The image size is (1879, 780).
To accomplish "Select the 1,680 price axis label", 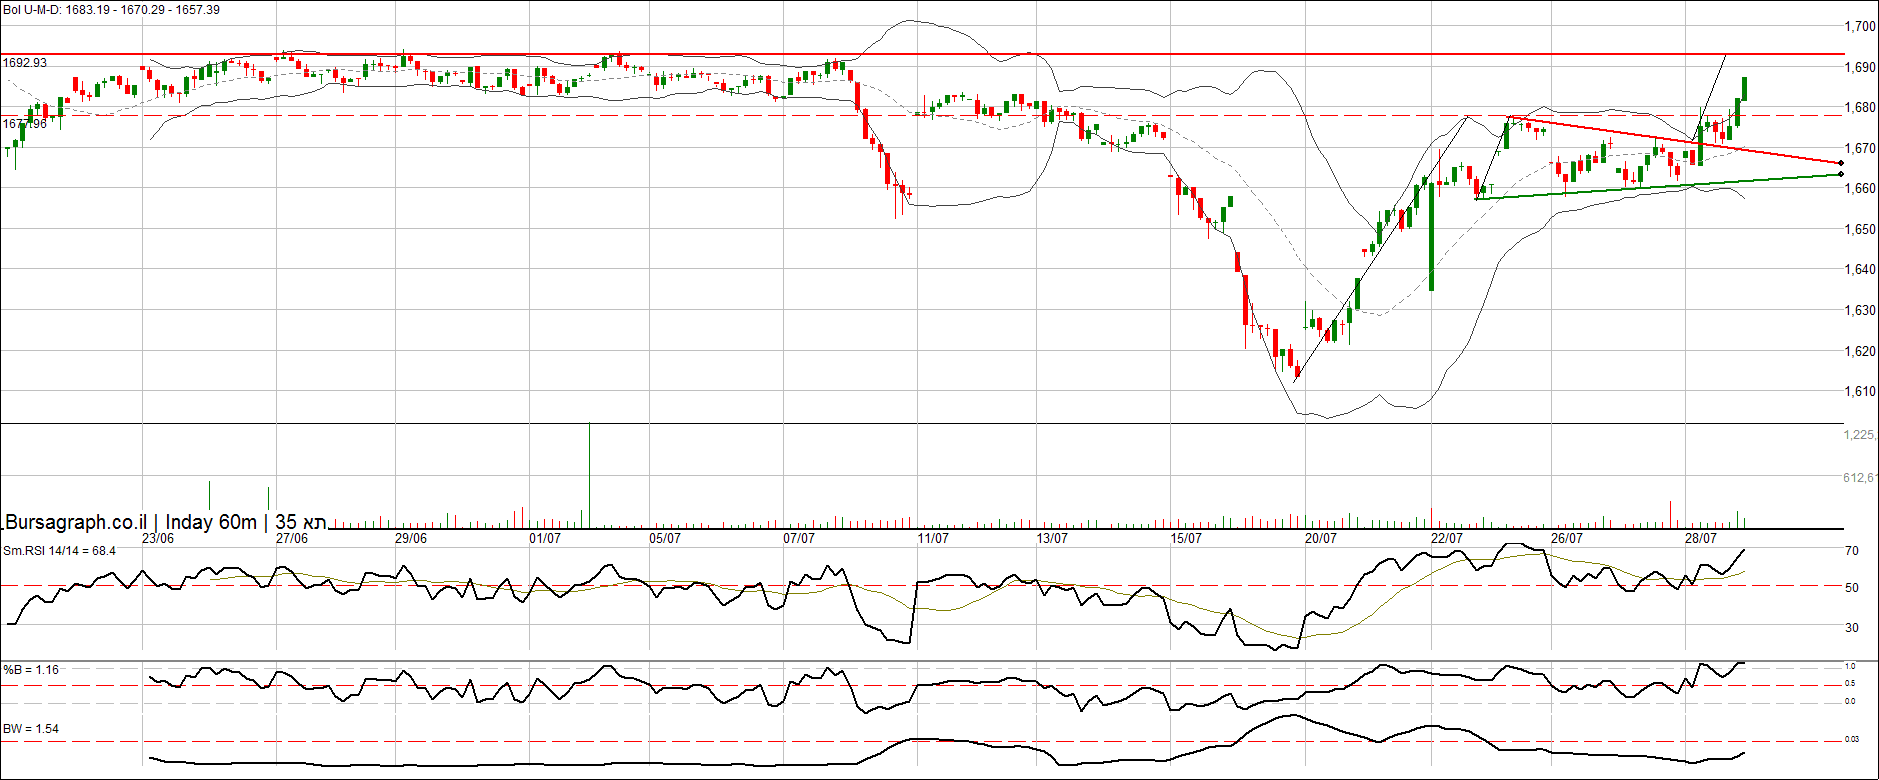I will pyautogui.click(x=1859, y=108).
